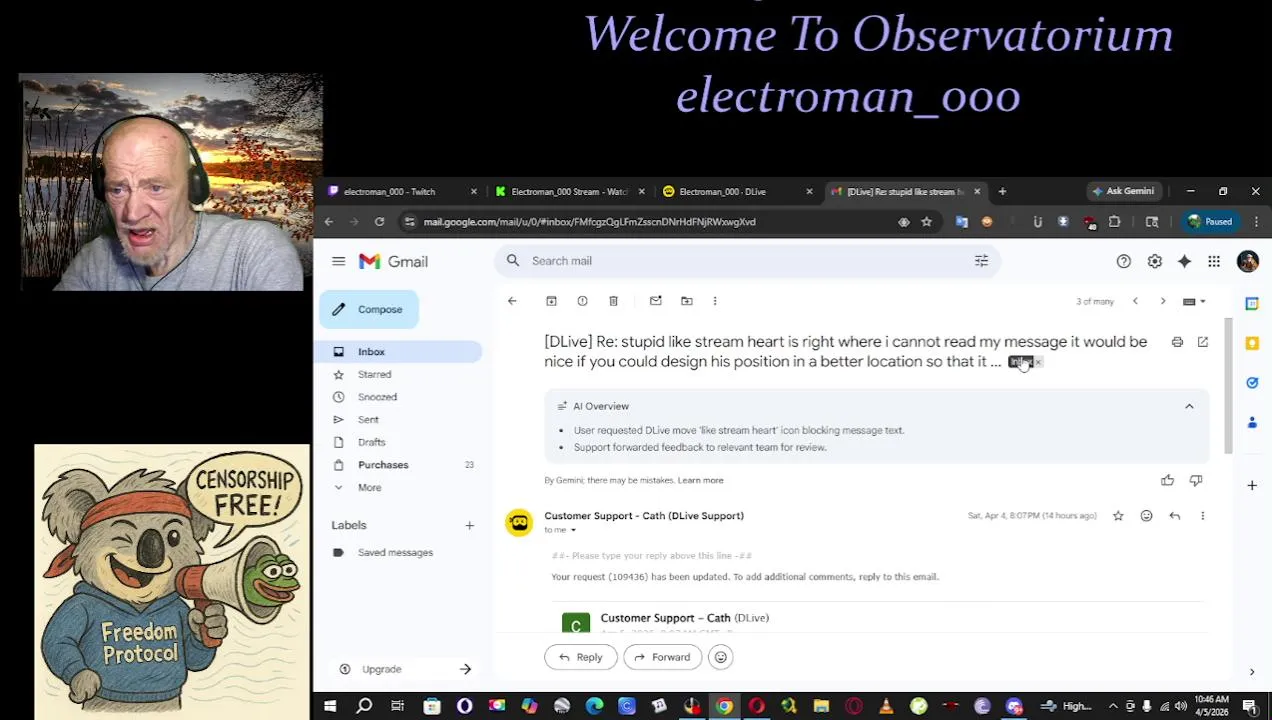Open message More options menu
Screen dimensions: 1272x720
pyautogui.click(x=1203, y=516)
